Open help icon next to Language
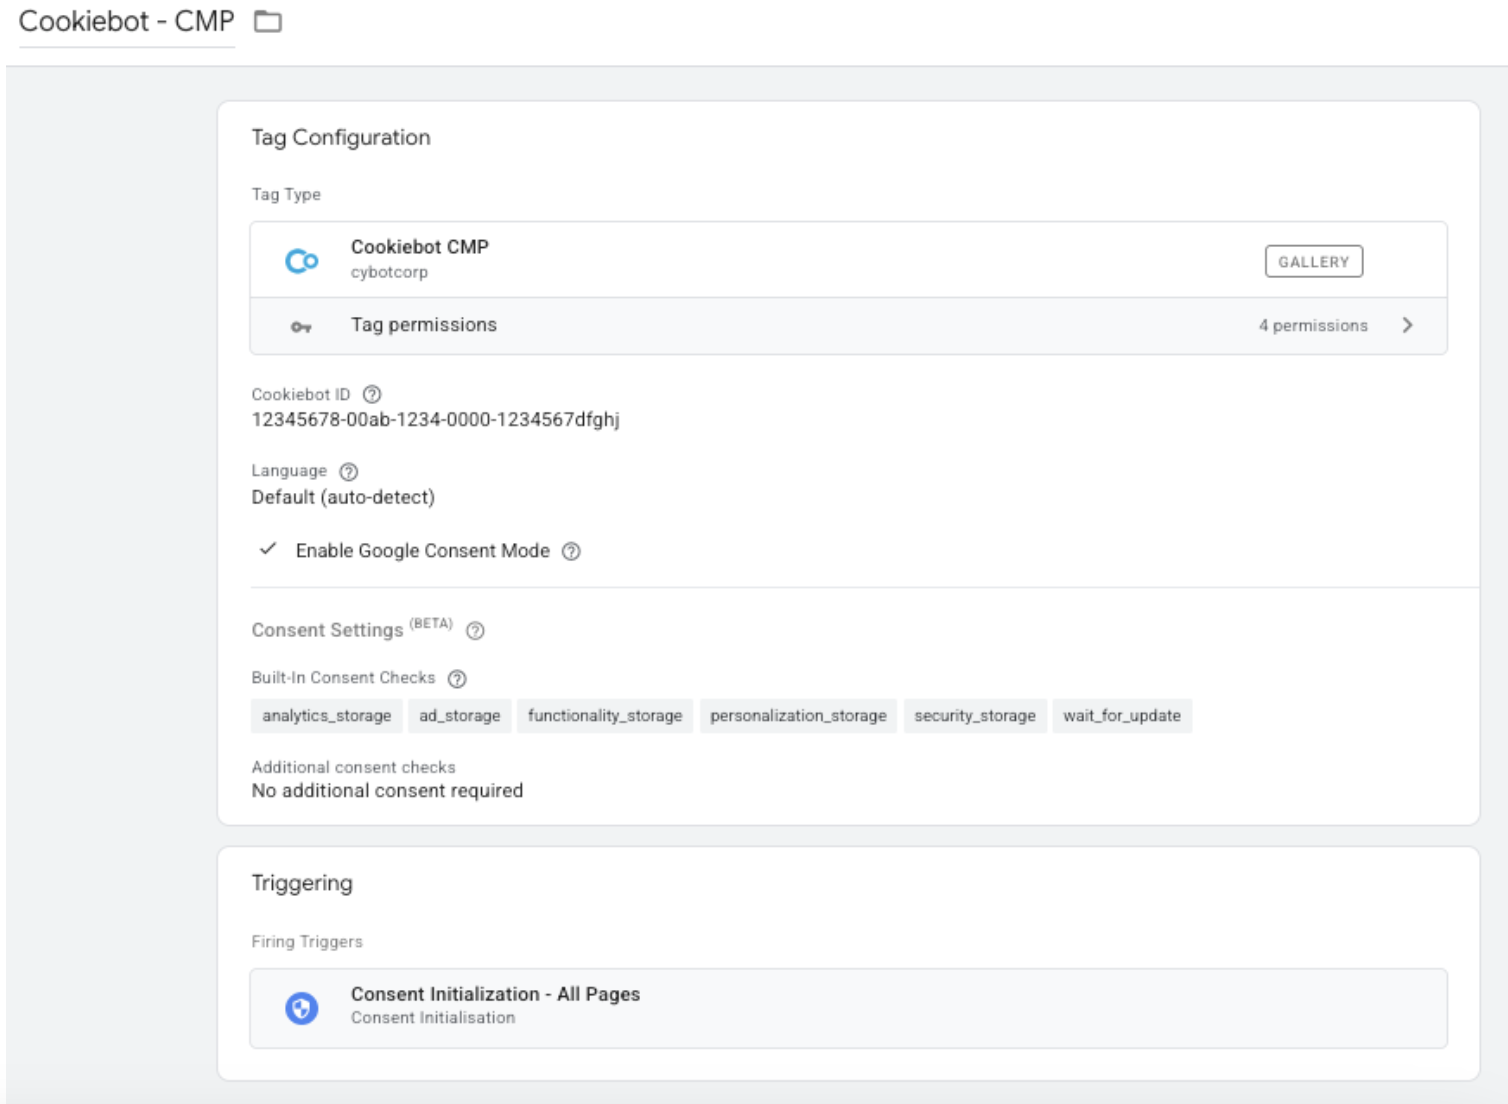Screen dimensions: 1508x1104 coord(349,471)
